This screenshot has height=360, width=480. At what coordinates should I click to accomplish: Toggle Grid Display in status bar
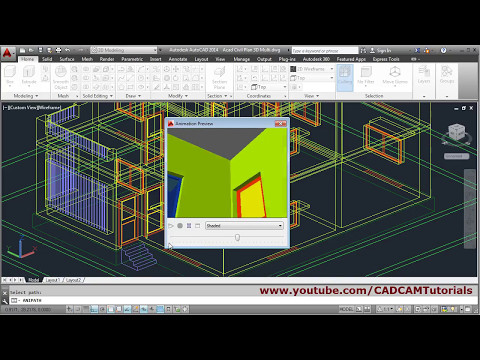[x=86, y=309]
